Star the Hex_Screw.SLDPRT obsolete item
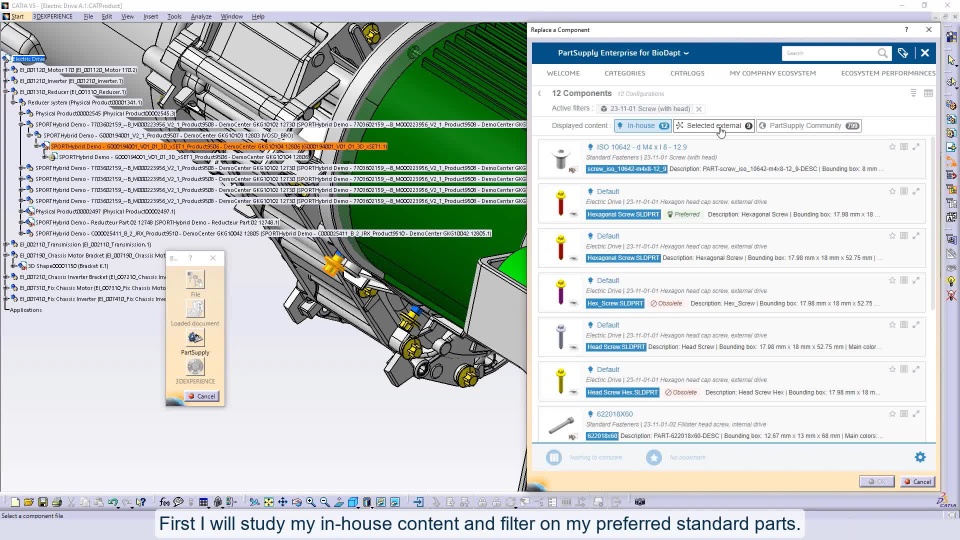Viewport: 960px width, 540px height. [892, 280]
